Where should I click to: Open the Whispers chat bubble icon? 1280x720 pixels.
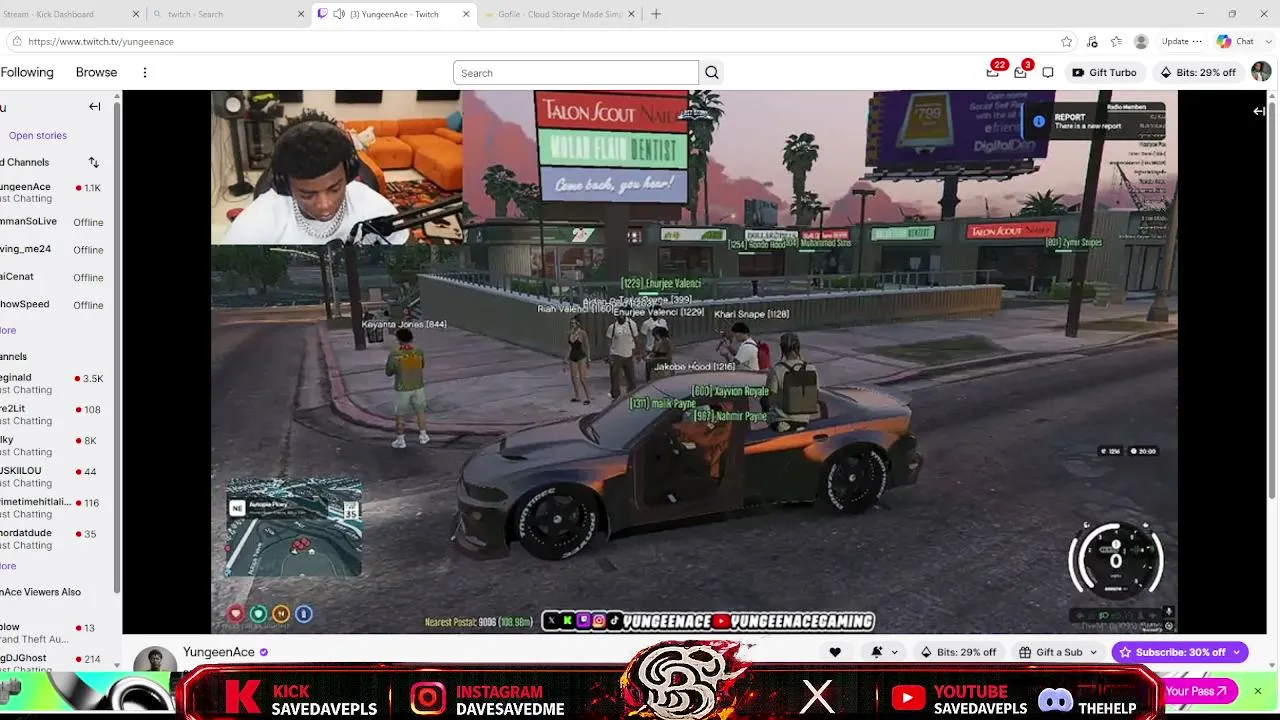[x=1048, y=73]
